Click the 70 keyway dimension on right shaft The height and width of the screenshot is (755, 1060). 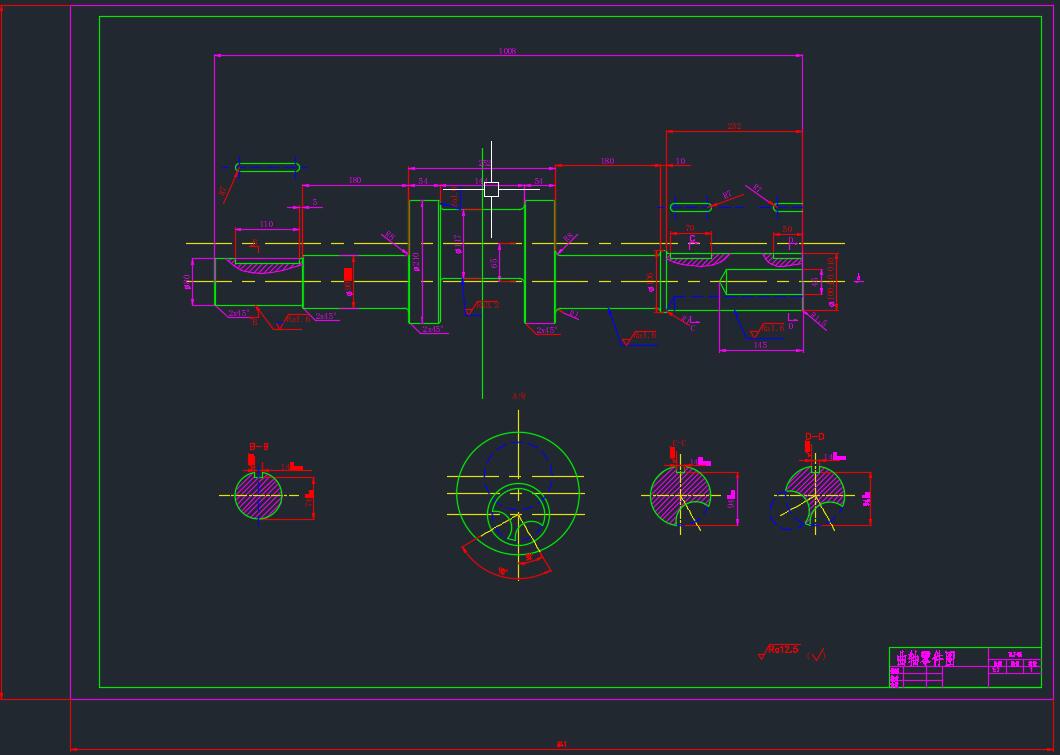pos(689,229)
